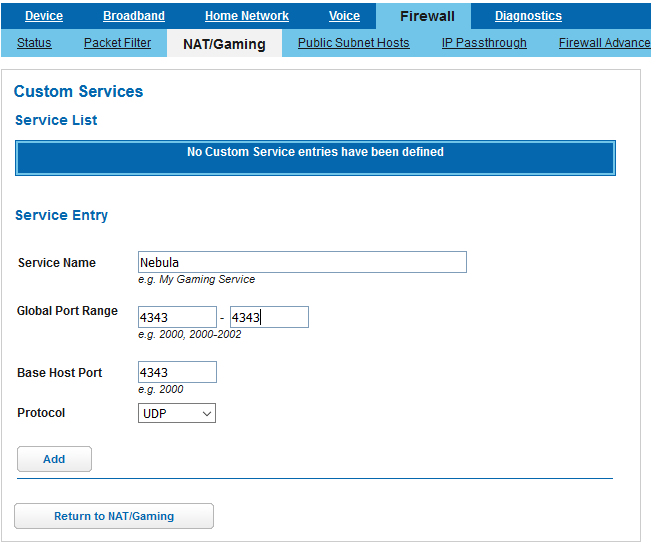Open the Diagnostics tab
The width and height of the screenshot is (651, 559).
[528, 16]
